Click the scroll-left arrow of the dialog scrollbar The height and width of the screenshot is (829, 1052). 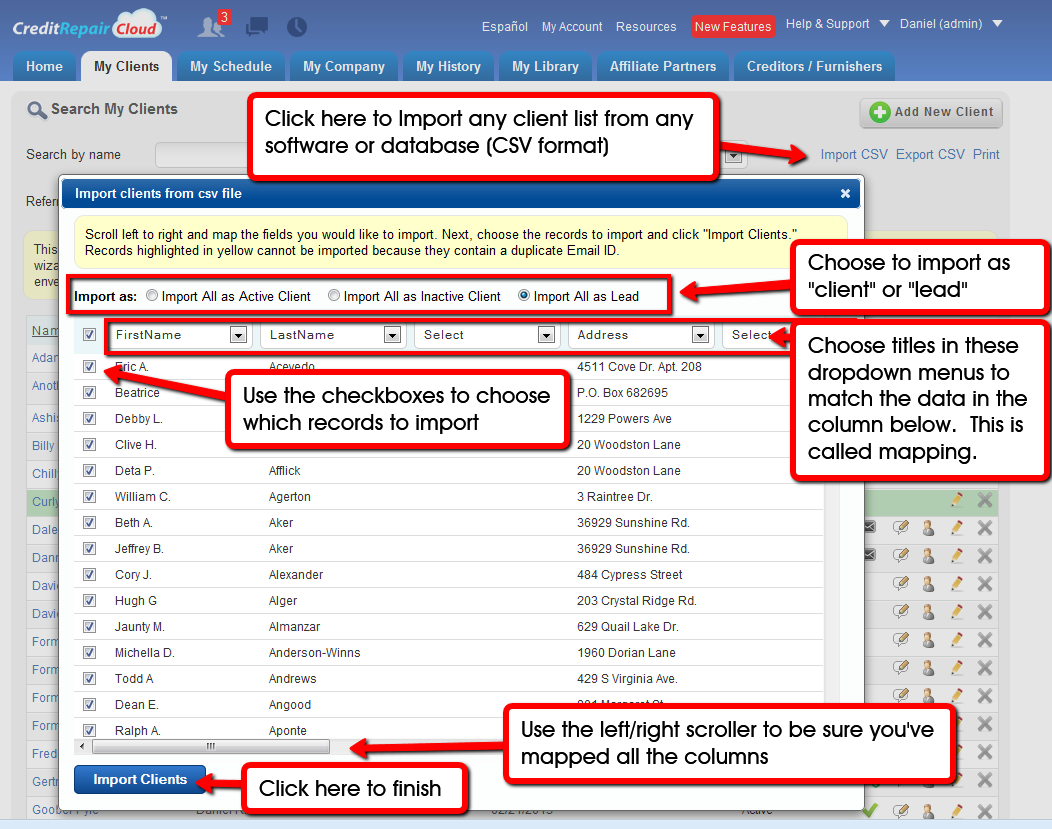pyautogui.click(x=82, y=746)
